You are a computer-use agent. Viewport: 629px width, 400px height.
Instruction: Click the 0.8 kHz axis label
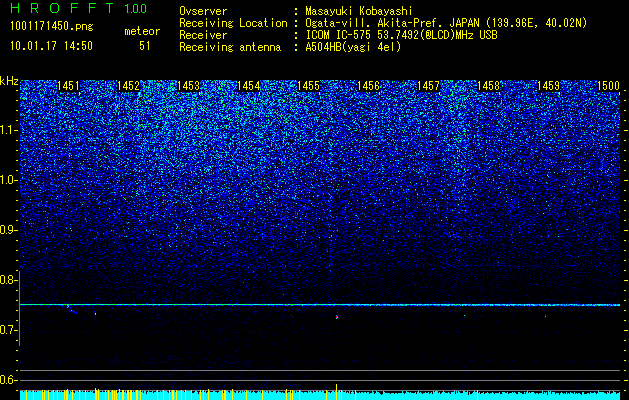point(9,280)
